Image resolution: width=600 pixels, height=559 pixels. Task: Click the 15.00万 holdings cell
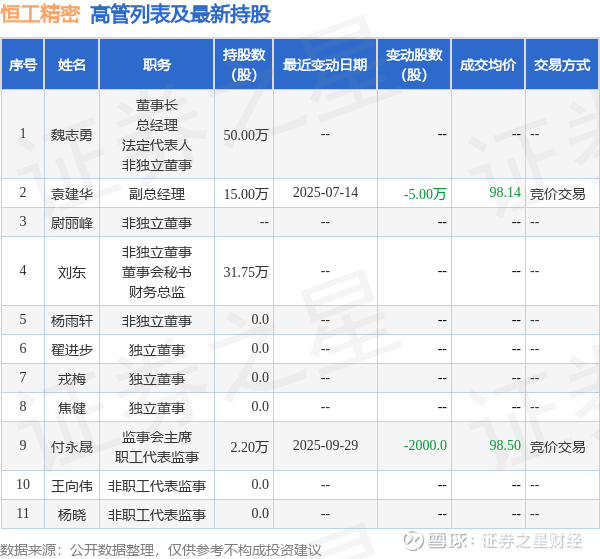click(x=246, y=194)
